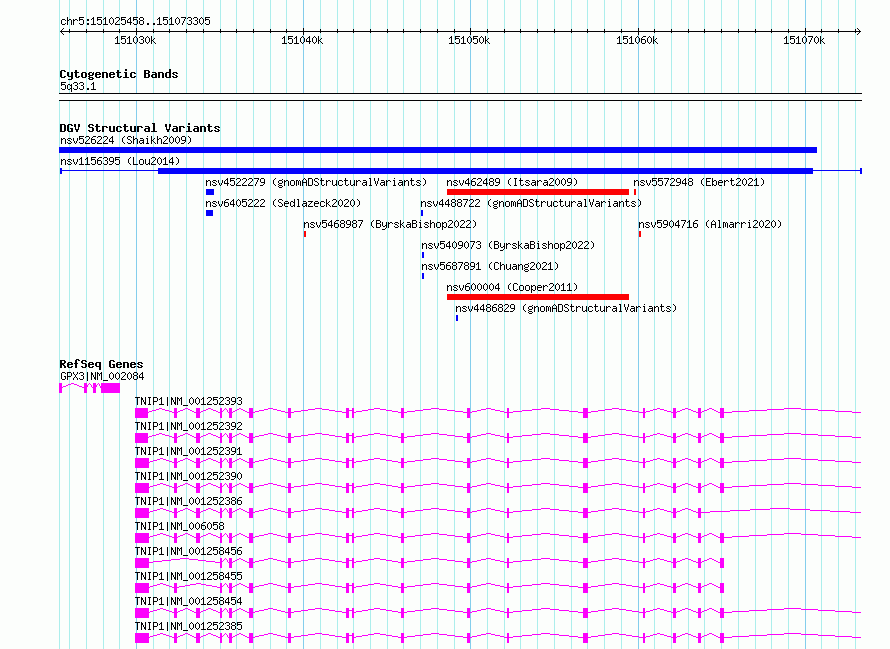The height and width of the screenshot is (649, 890).
Task: Select the nsv526224 blue variant bar
Action: 438,150
